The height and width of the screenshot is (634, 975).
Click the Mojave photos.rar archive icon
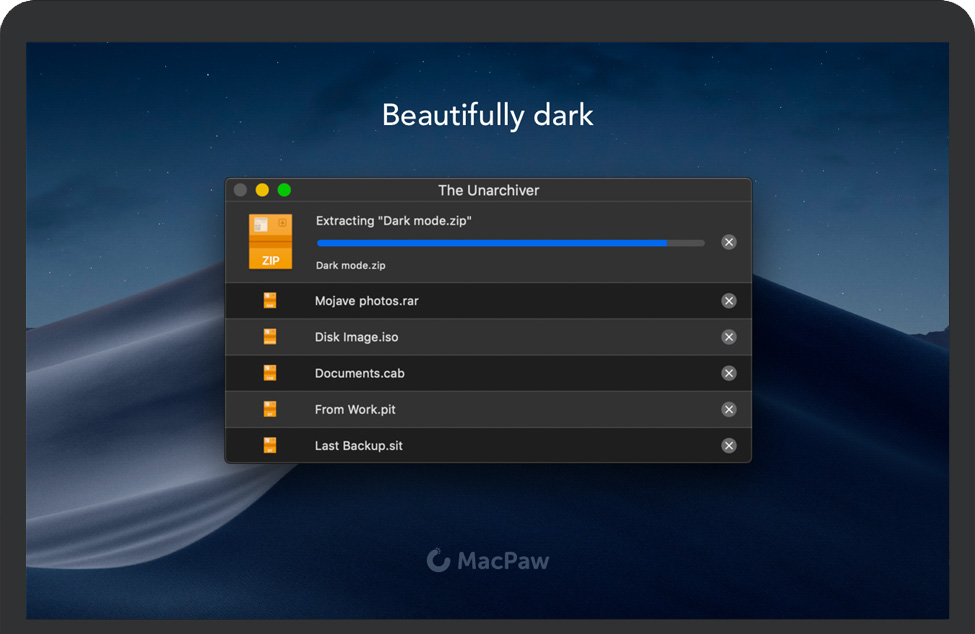(270, 301)
